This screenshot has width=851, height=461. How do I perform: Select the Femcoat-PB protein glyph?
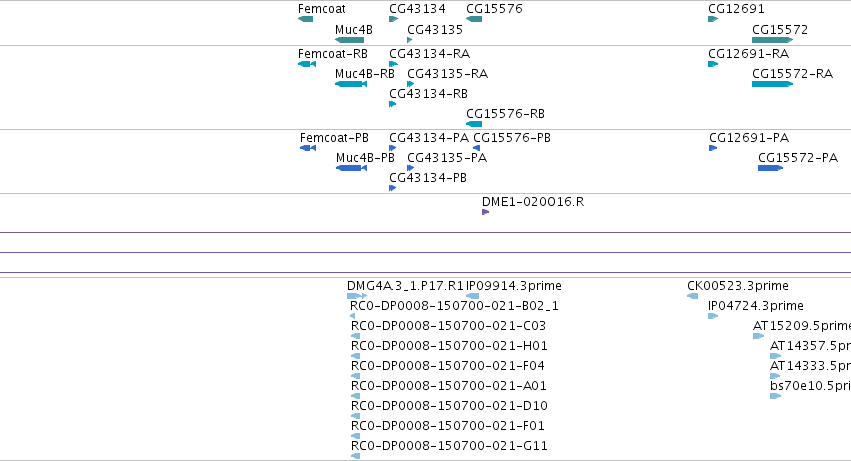pos(308,148)
